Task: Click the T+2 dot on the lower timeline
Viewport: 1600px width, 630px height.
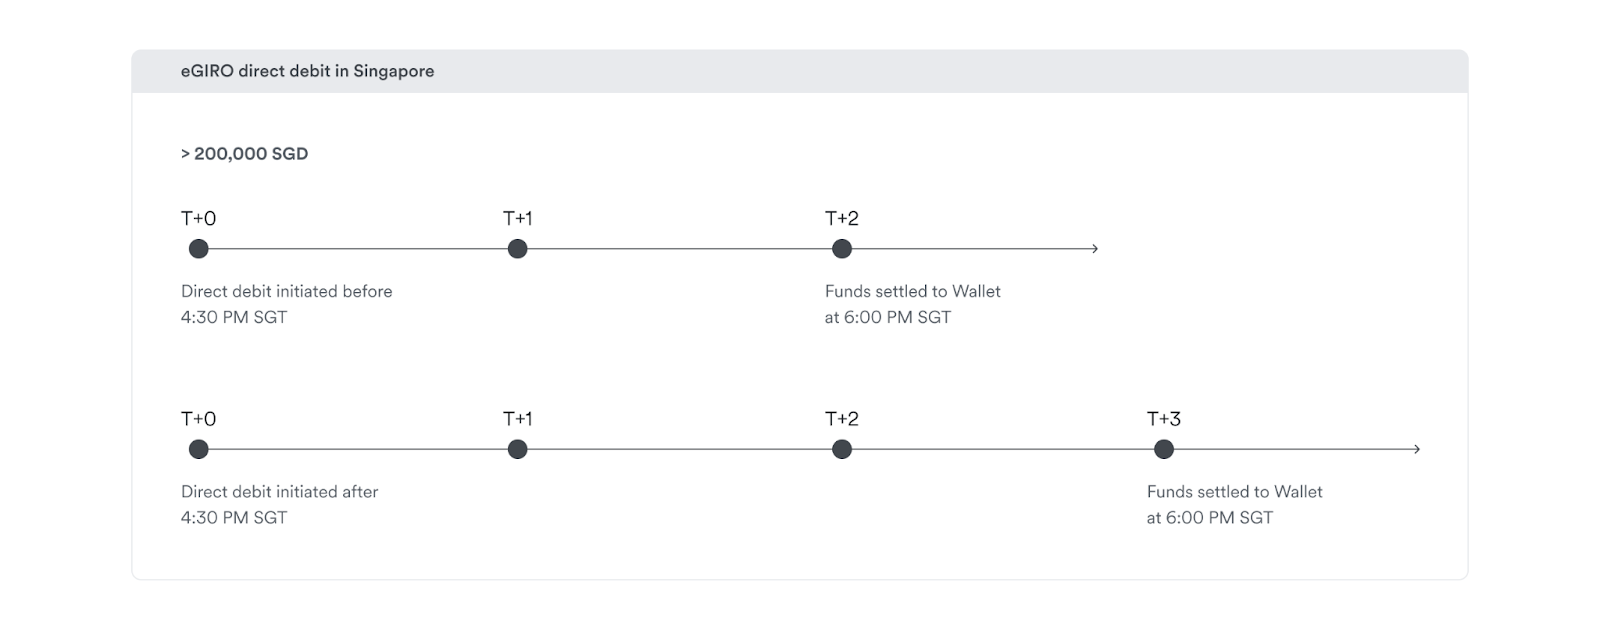Action: point(842,450)
